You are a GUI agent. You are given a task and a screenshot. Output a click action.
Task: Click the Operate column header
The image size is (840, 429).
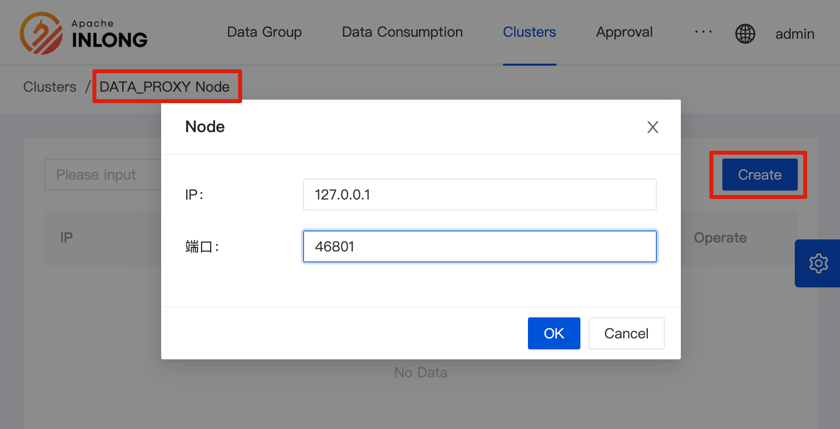(x=720, y=238)
